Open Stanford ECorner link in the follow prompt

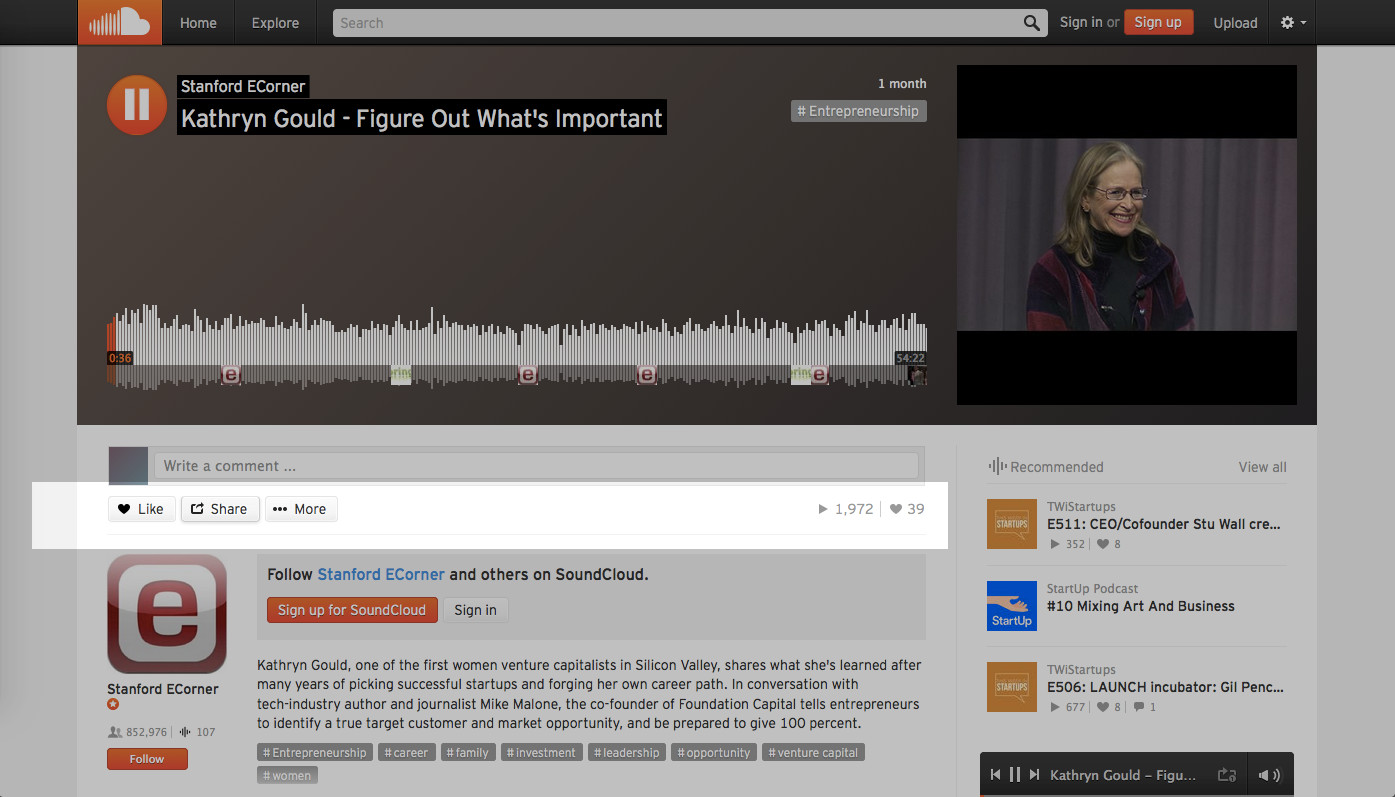tap(381, 575)
